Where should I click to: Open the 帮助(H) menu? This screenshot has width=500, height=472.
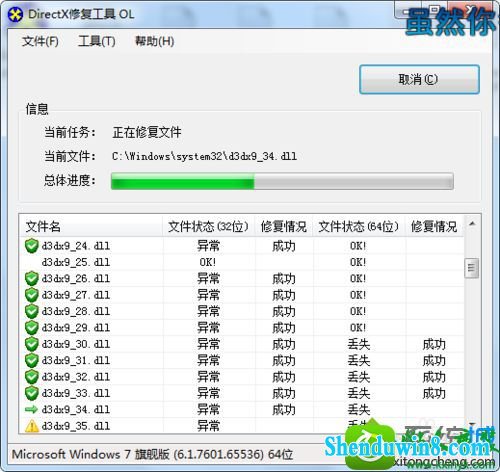(x=154, y=41)
